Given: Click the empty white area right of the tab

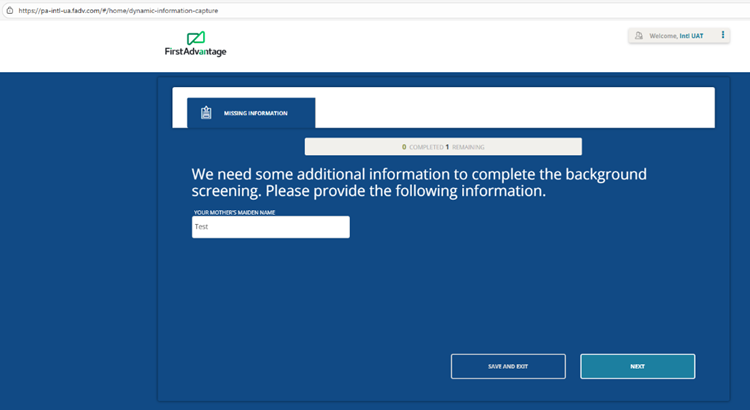Looking at the screenshot, I should [514, 108].
